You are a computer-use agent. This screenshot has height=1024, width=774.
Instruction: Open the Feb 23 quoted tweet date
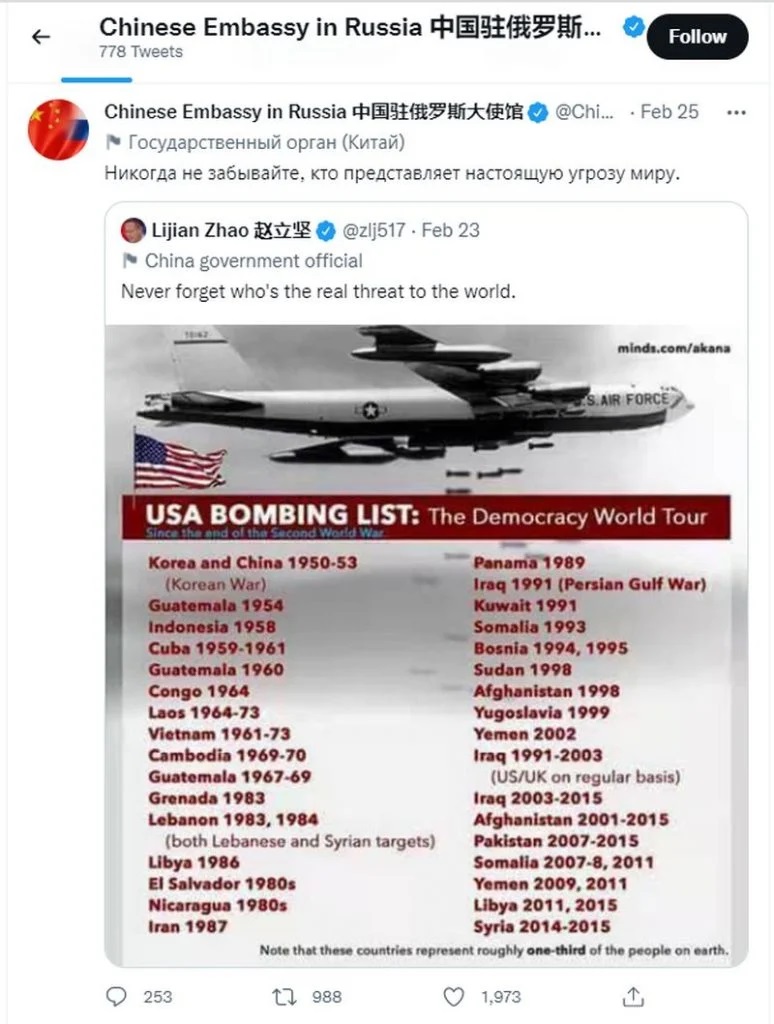(x=451, y=231)
